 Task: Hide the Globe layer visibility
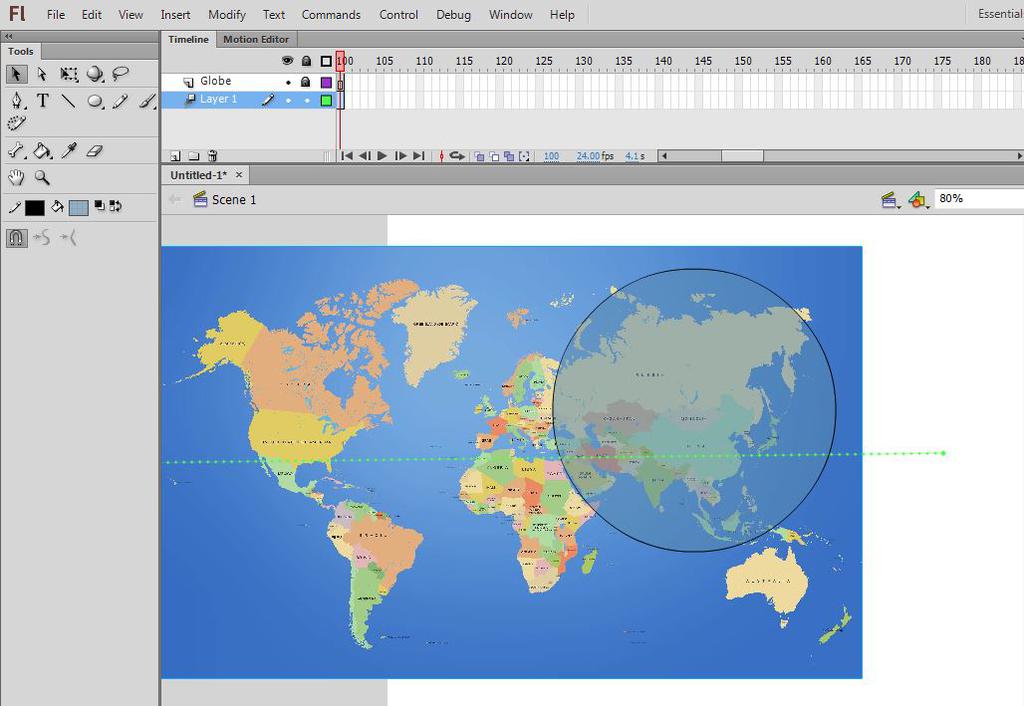[x=288, y=81]
